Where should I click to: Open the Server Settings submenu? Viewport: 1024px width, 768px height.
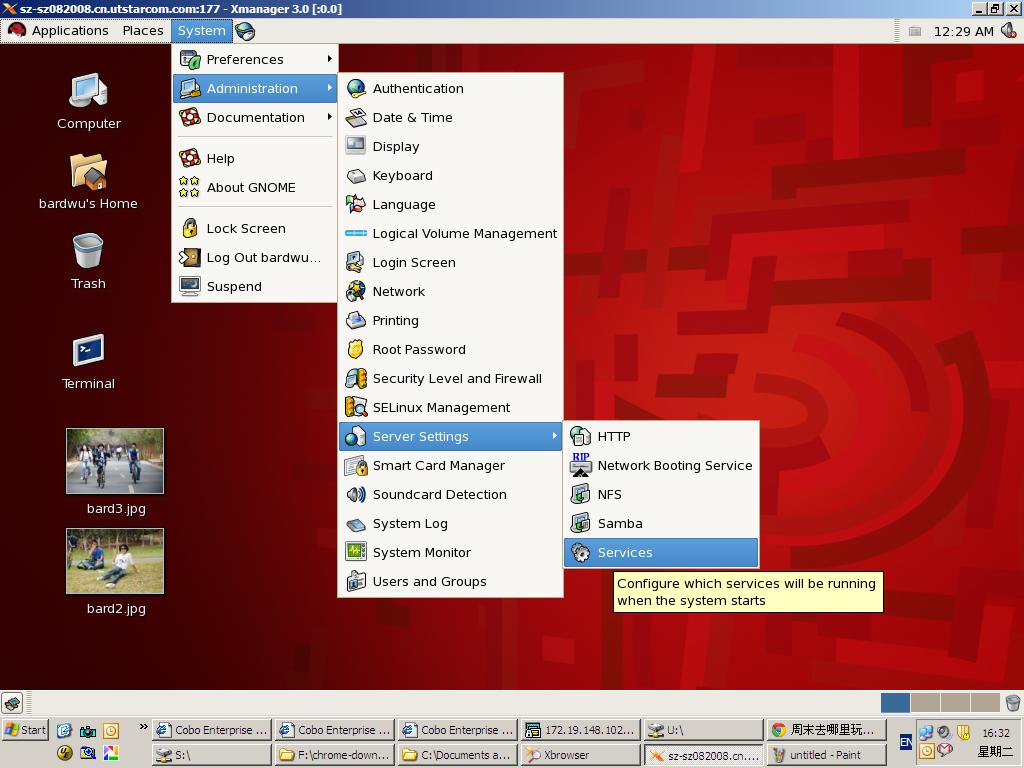420,436
